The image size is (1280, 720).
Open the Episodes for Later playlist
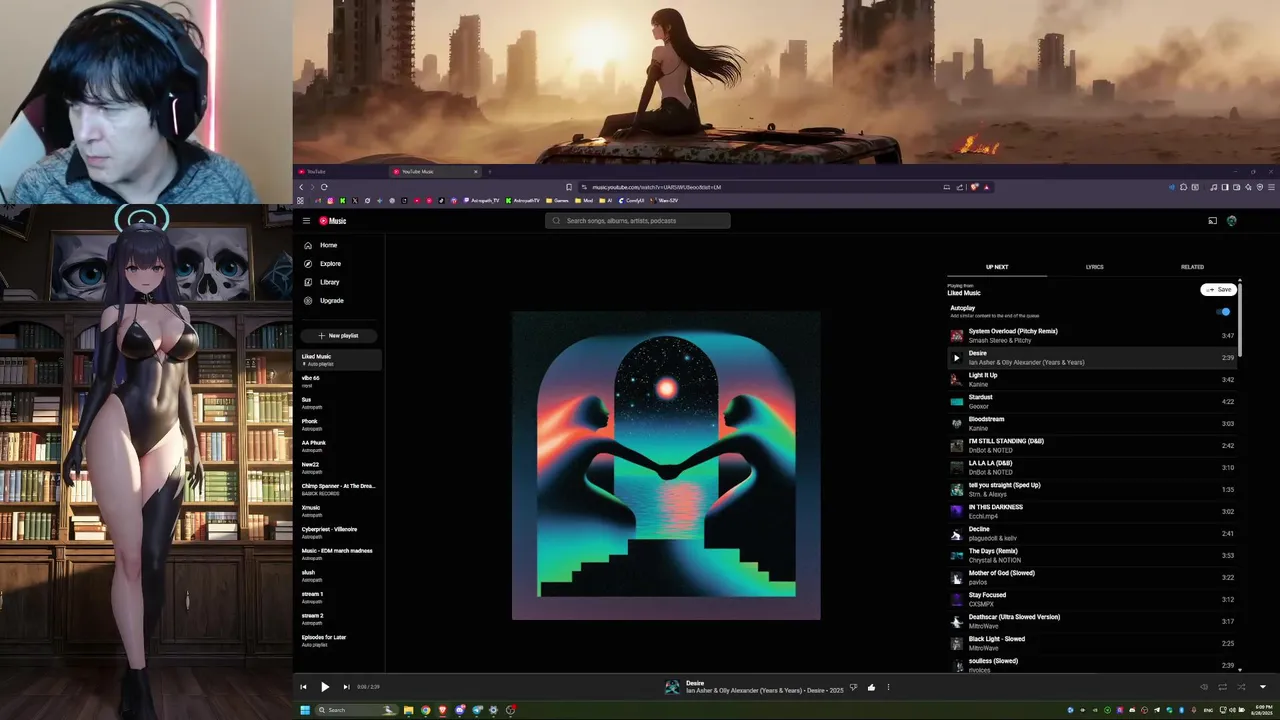(x=339, y=641)
